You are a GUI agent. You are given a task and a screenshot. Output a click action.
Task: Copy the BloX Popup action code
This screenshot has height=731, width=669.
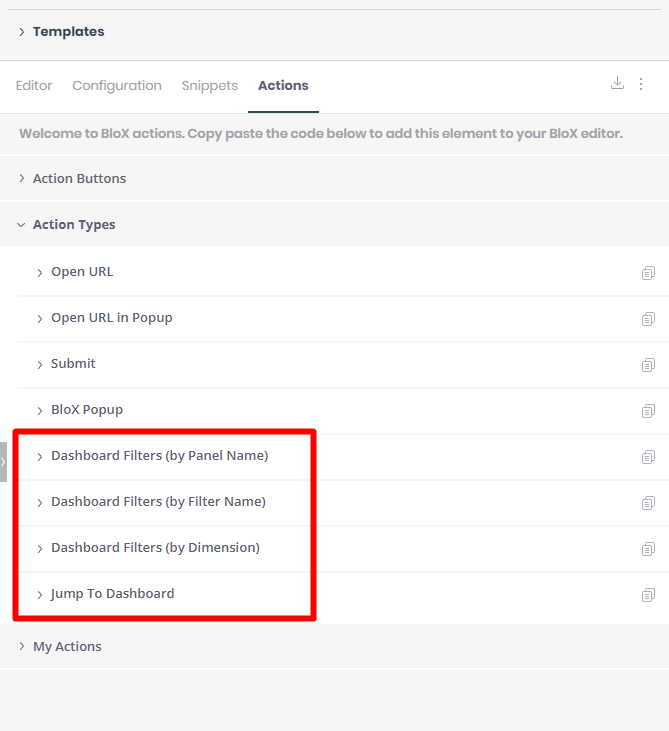648,411
